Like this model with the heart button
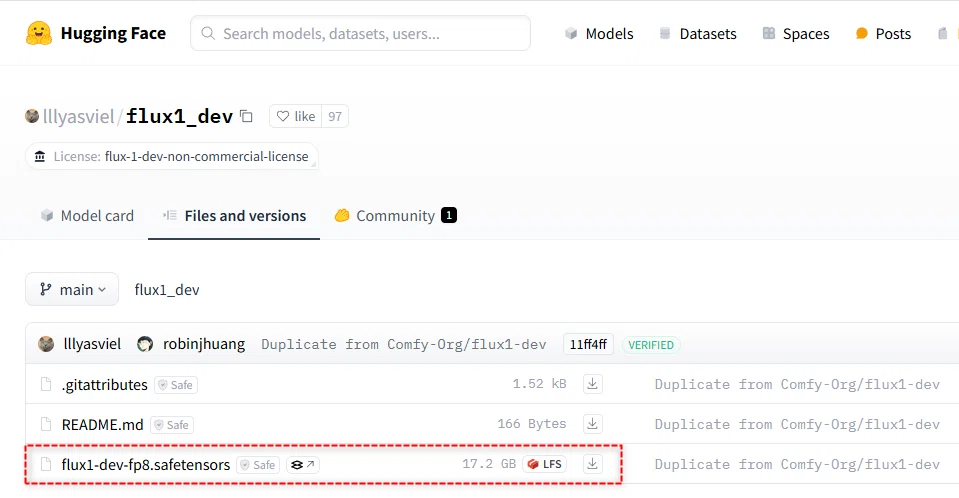This screenshot has width=959, height=498. [x=295, y=116]
